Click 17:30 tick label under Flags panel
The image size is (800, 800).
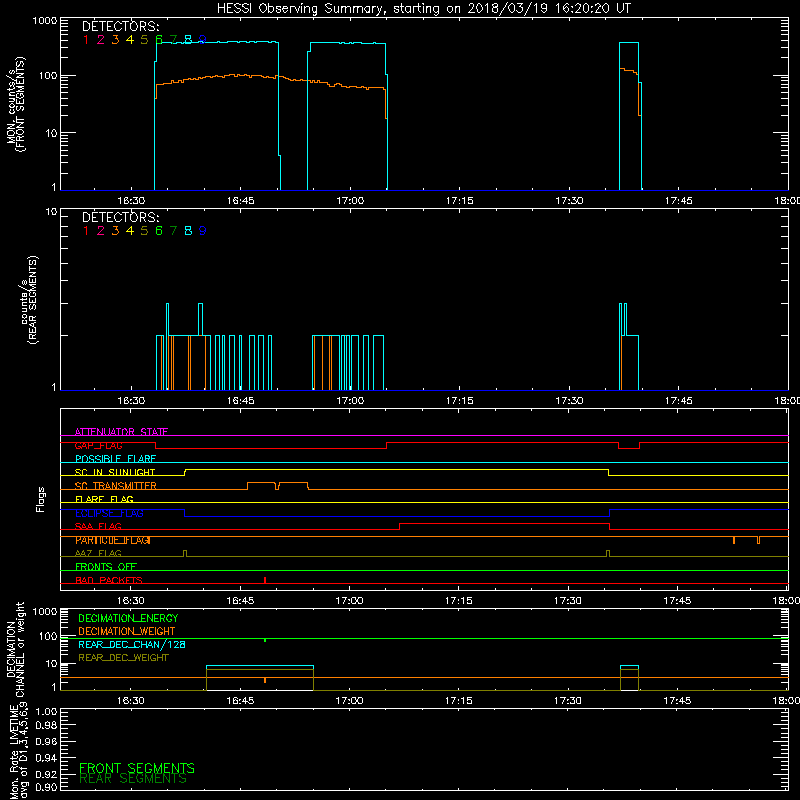568,601
